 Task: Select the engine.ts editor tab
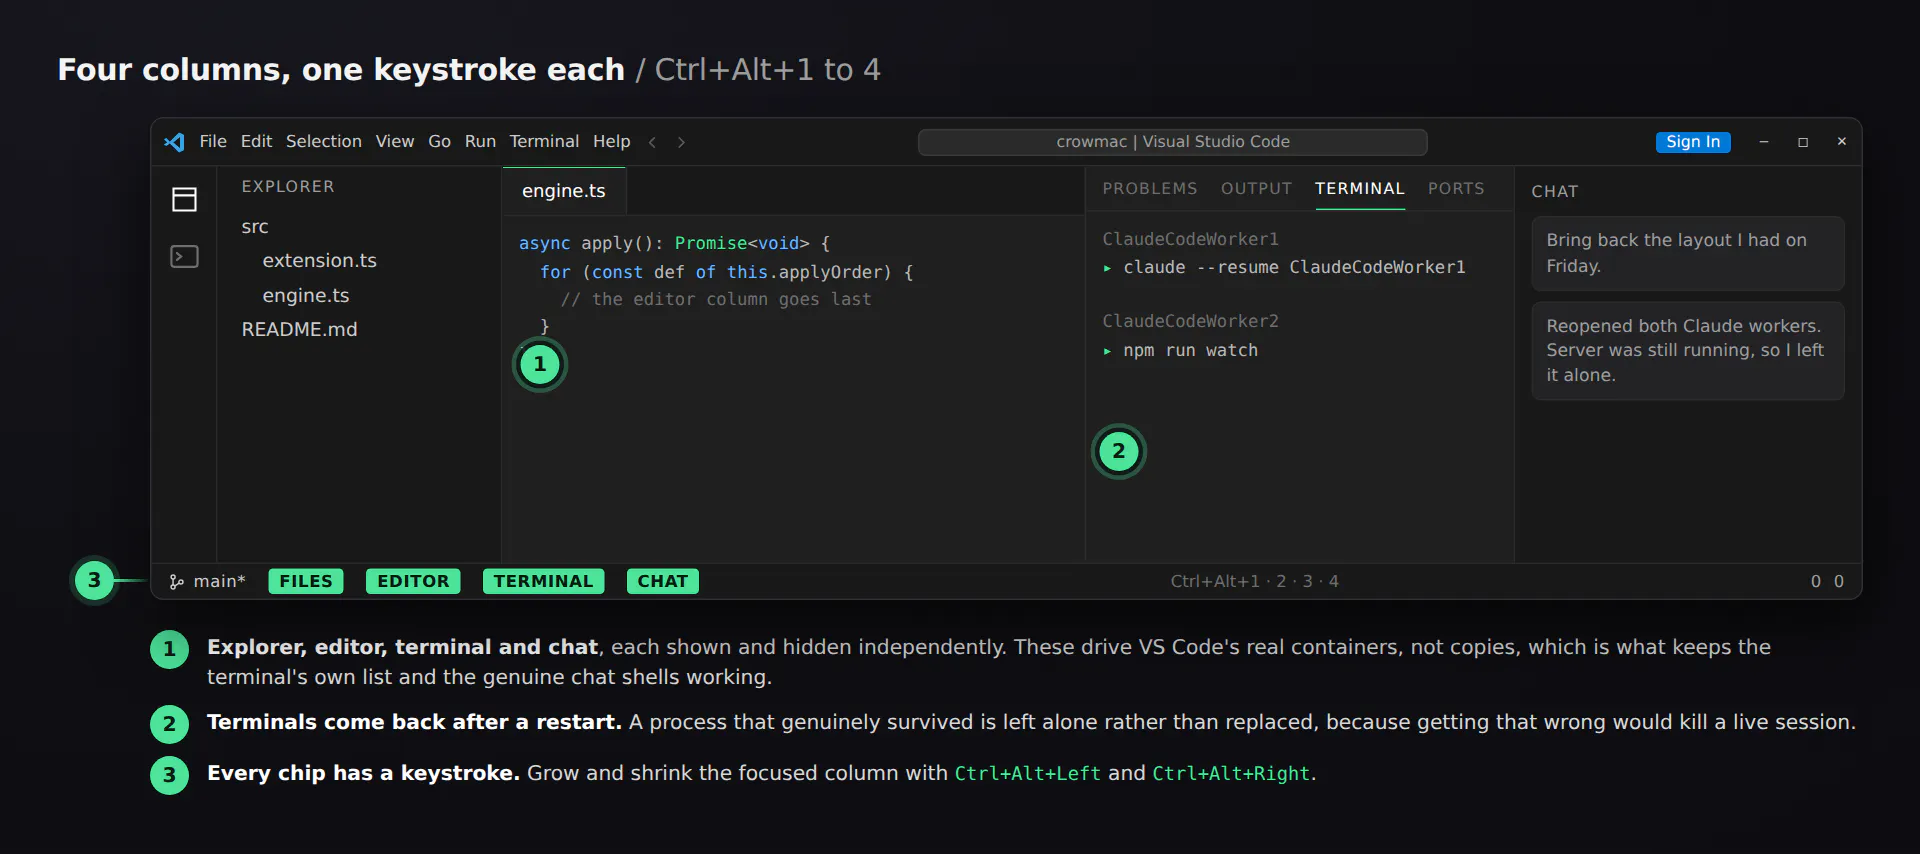pyautogui.click(x=564, y=191)
